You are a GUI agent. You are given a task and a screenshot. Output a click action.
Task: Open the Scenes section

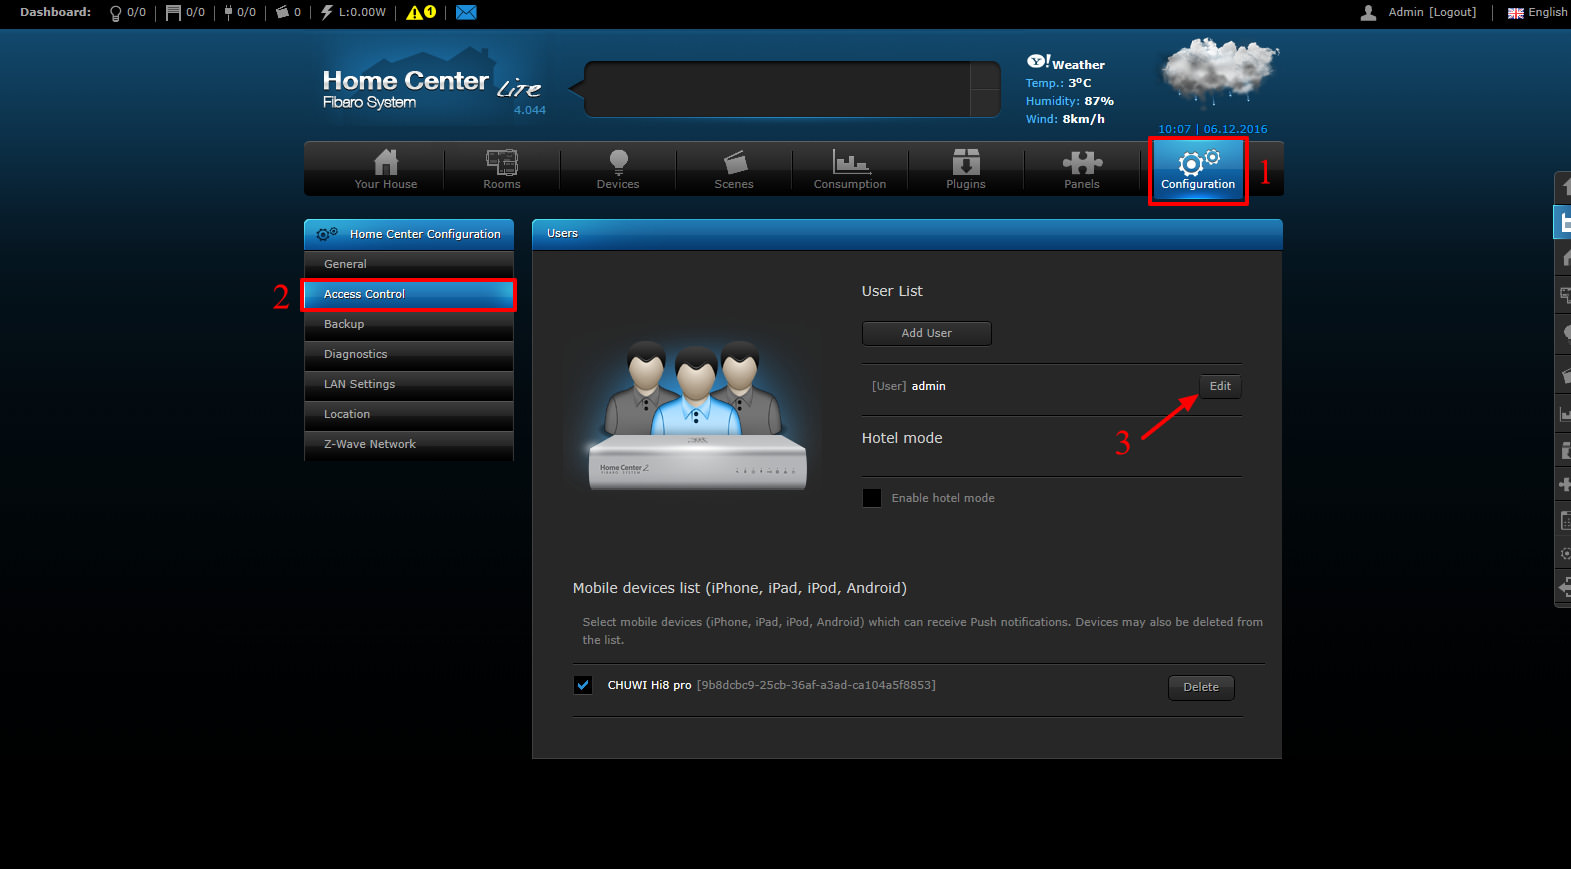tap(734, 169)
